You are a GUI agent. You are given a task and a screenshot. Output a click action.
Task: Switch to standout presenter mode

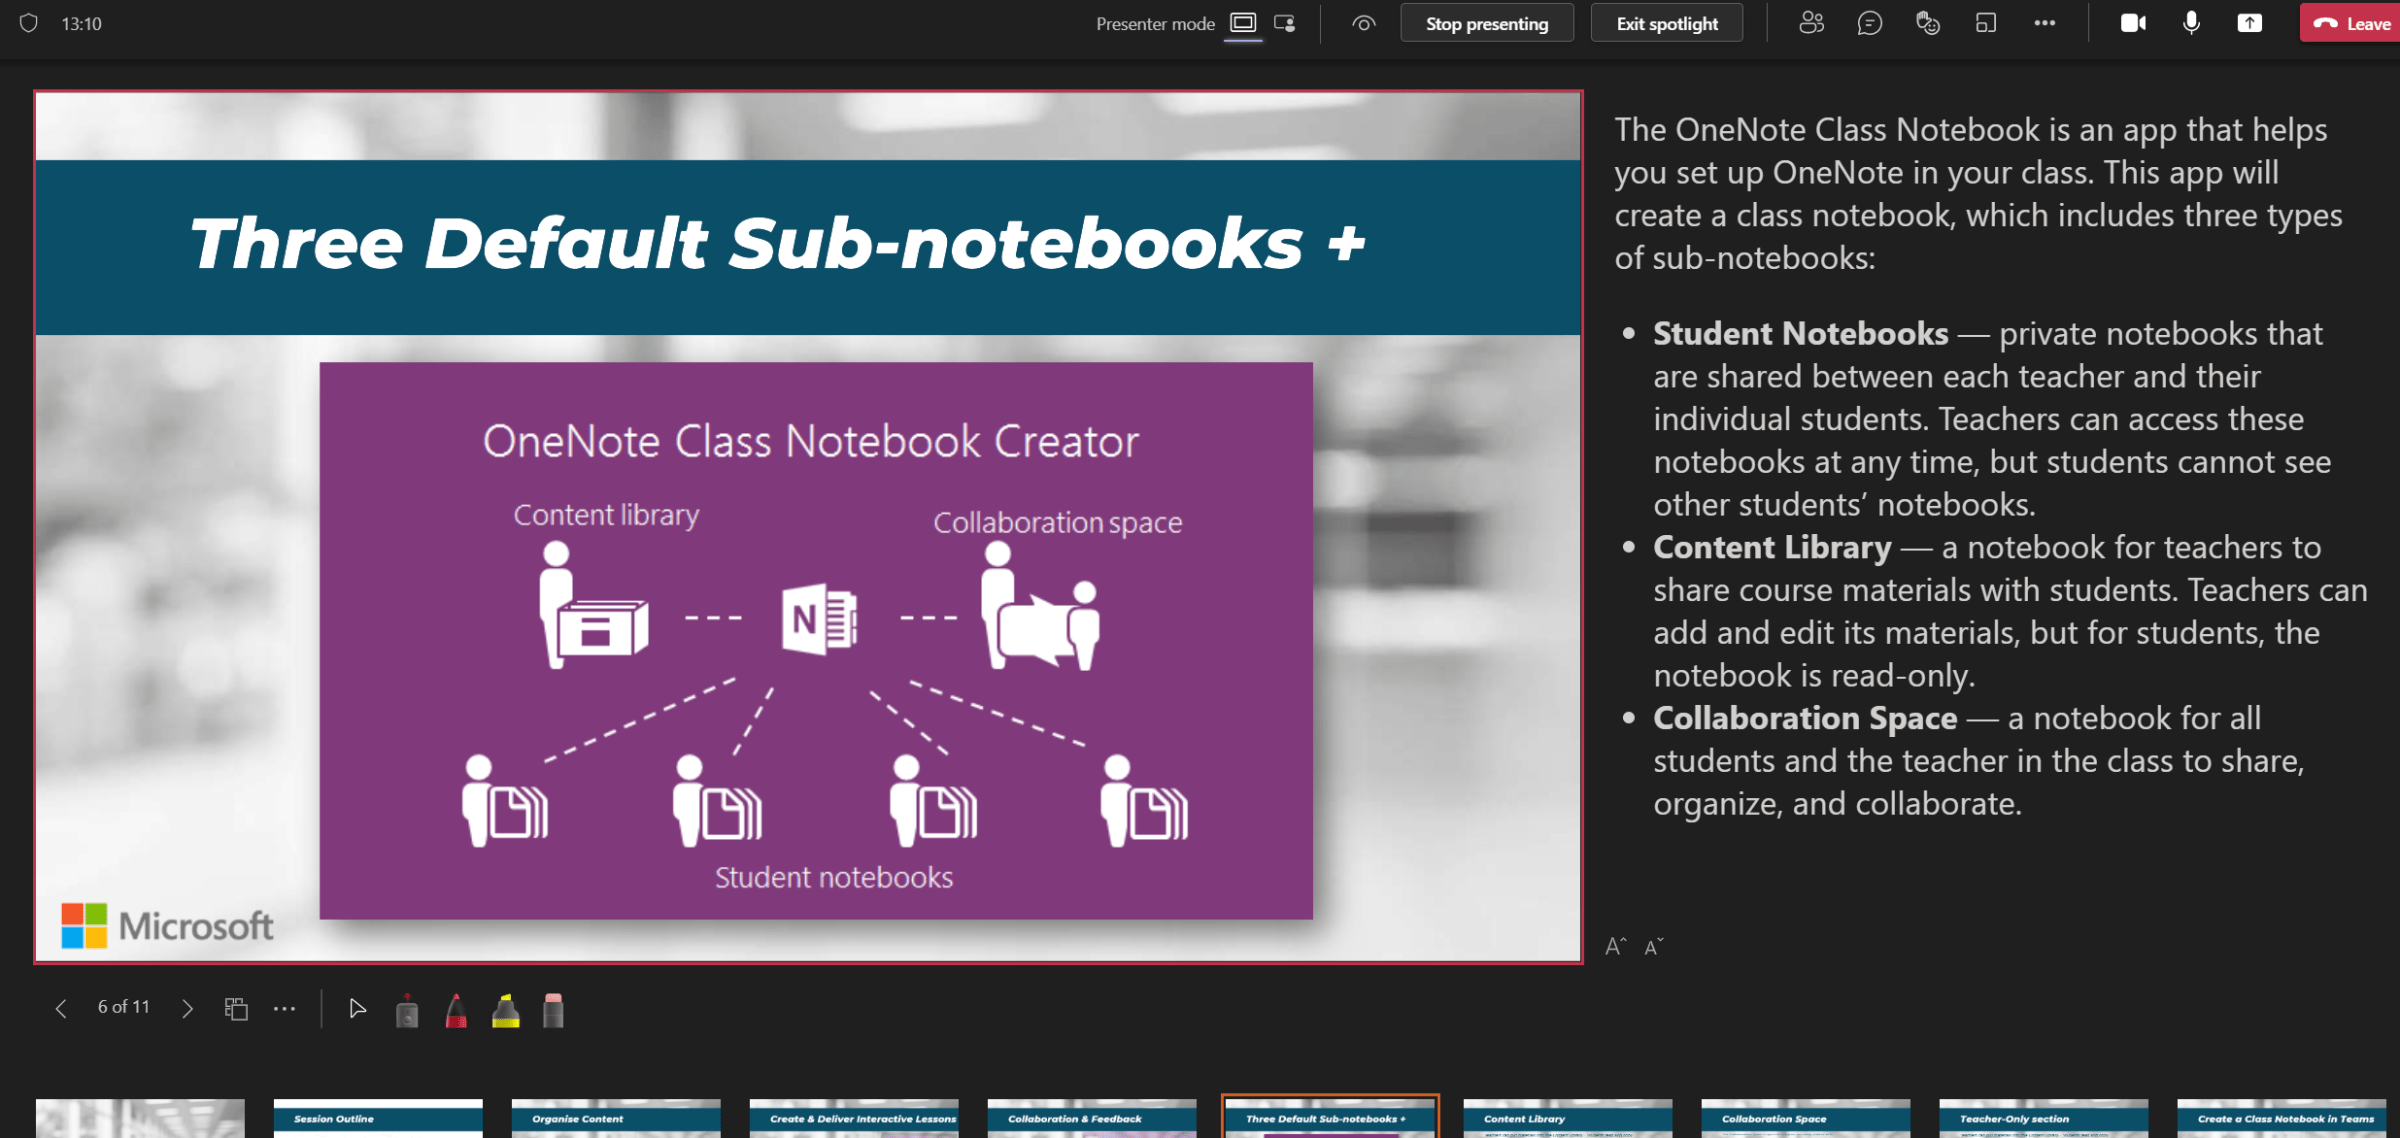pyautogui.click(x=1286, y=23)
